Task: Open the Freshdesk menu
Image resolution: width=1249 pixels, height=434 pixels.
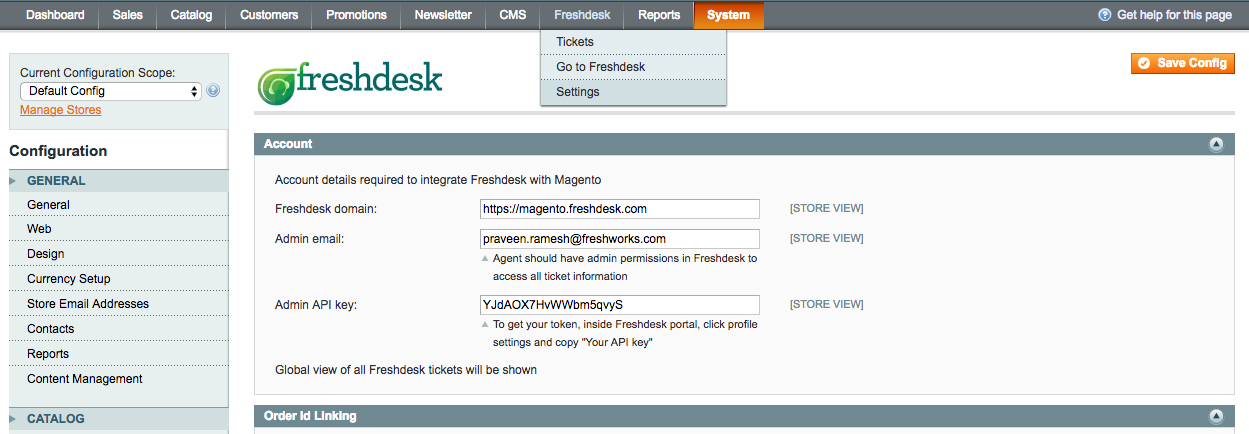Action: click(582, 15)
